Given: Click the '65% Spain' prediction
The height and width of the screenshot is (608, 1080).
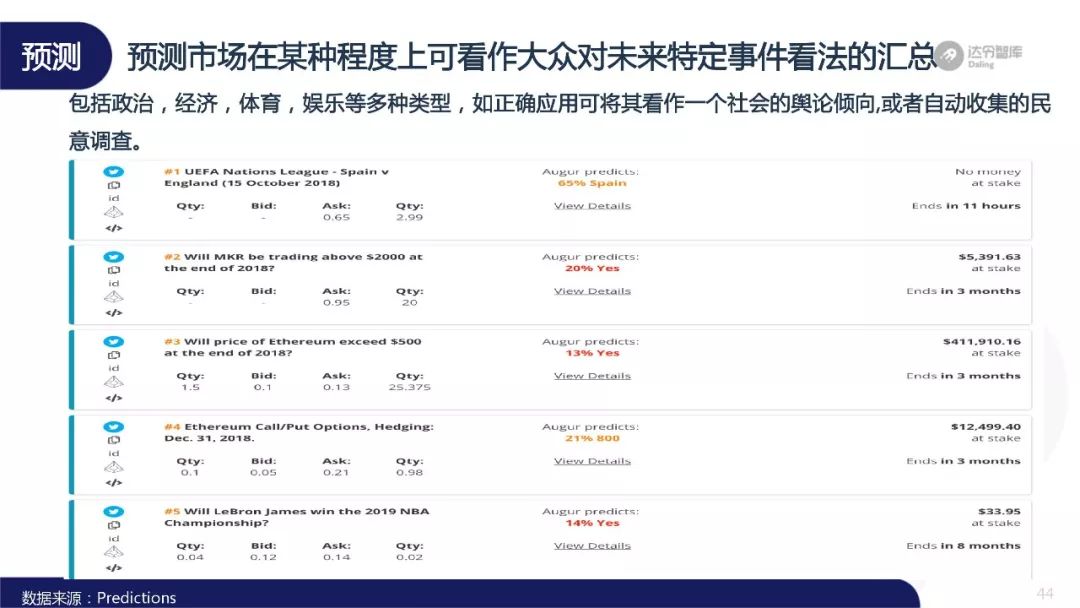Looking at the screenshot, I should tap(592, 183).
